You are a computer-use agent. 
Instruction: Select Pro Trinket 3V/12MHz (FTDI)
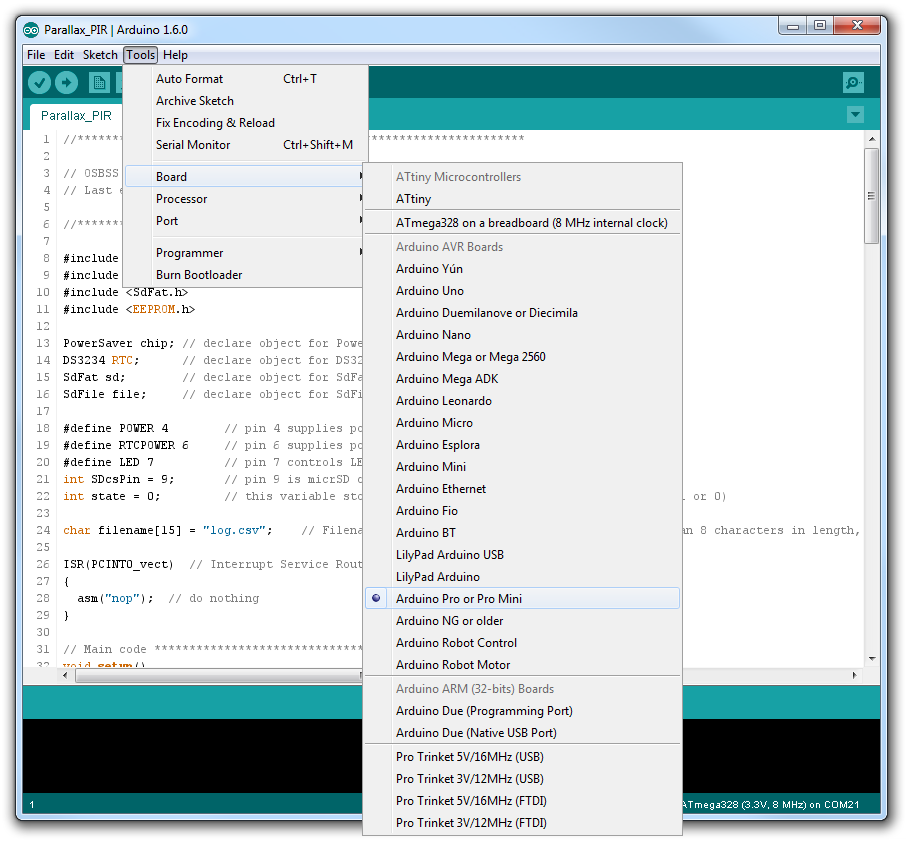coord(522,823)
